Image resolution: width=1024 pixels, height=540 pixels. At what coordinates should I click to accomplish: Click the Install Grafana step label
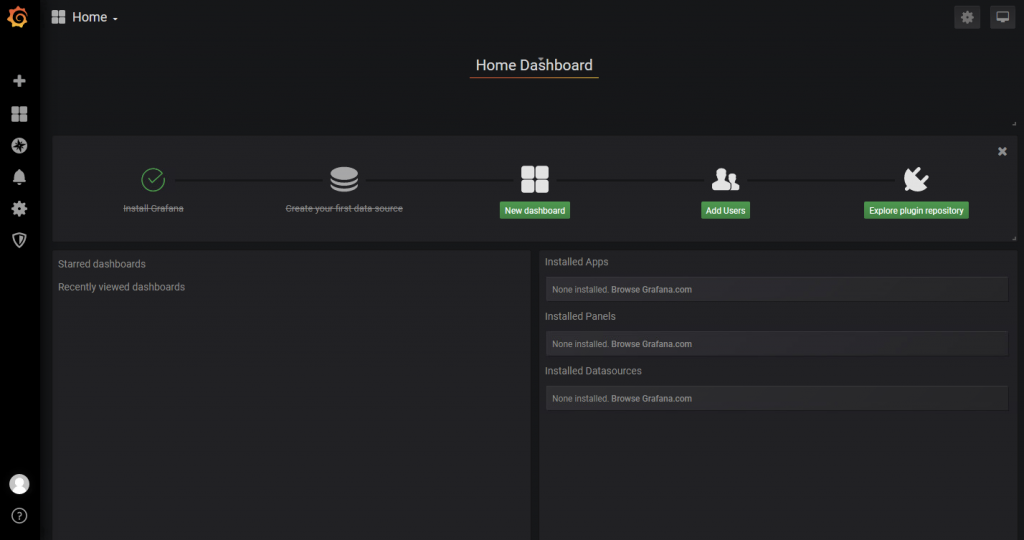153,208
